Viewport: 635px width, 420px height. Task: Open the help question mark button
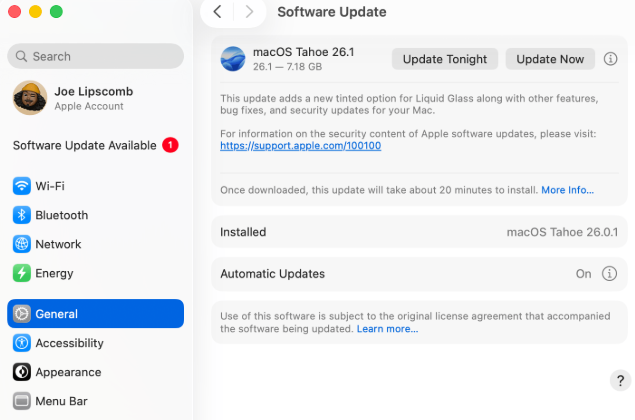point(620,380)
